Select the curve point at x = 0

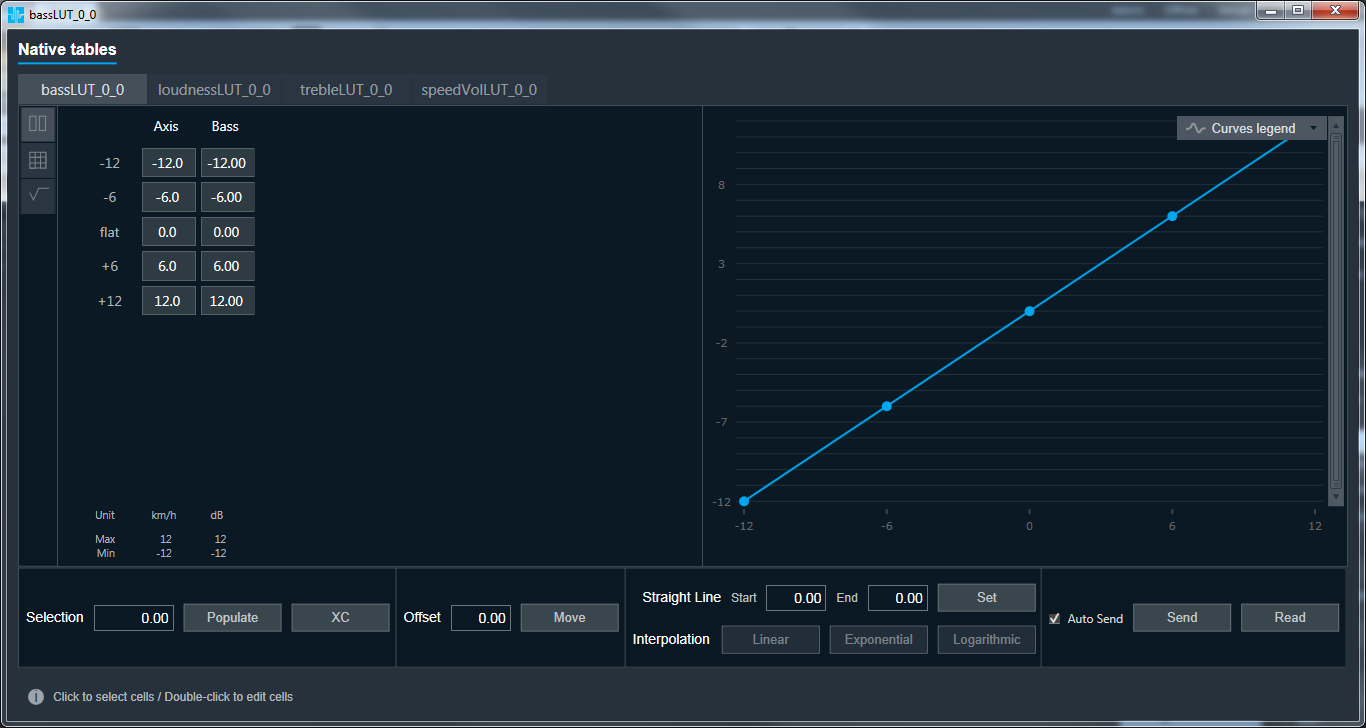click(x=1029, y=311)
